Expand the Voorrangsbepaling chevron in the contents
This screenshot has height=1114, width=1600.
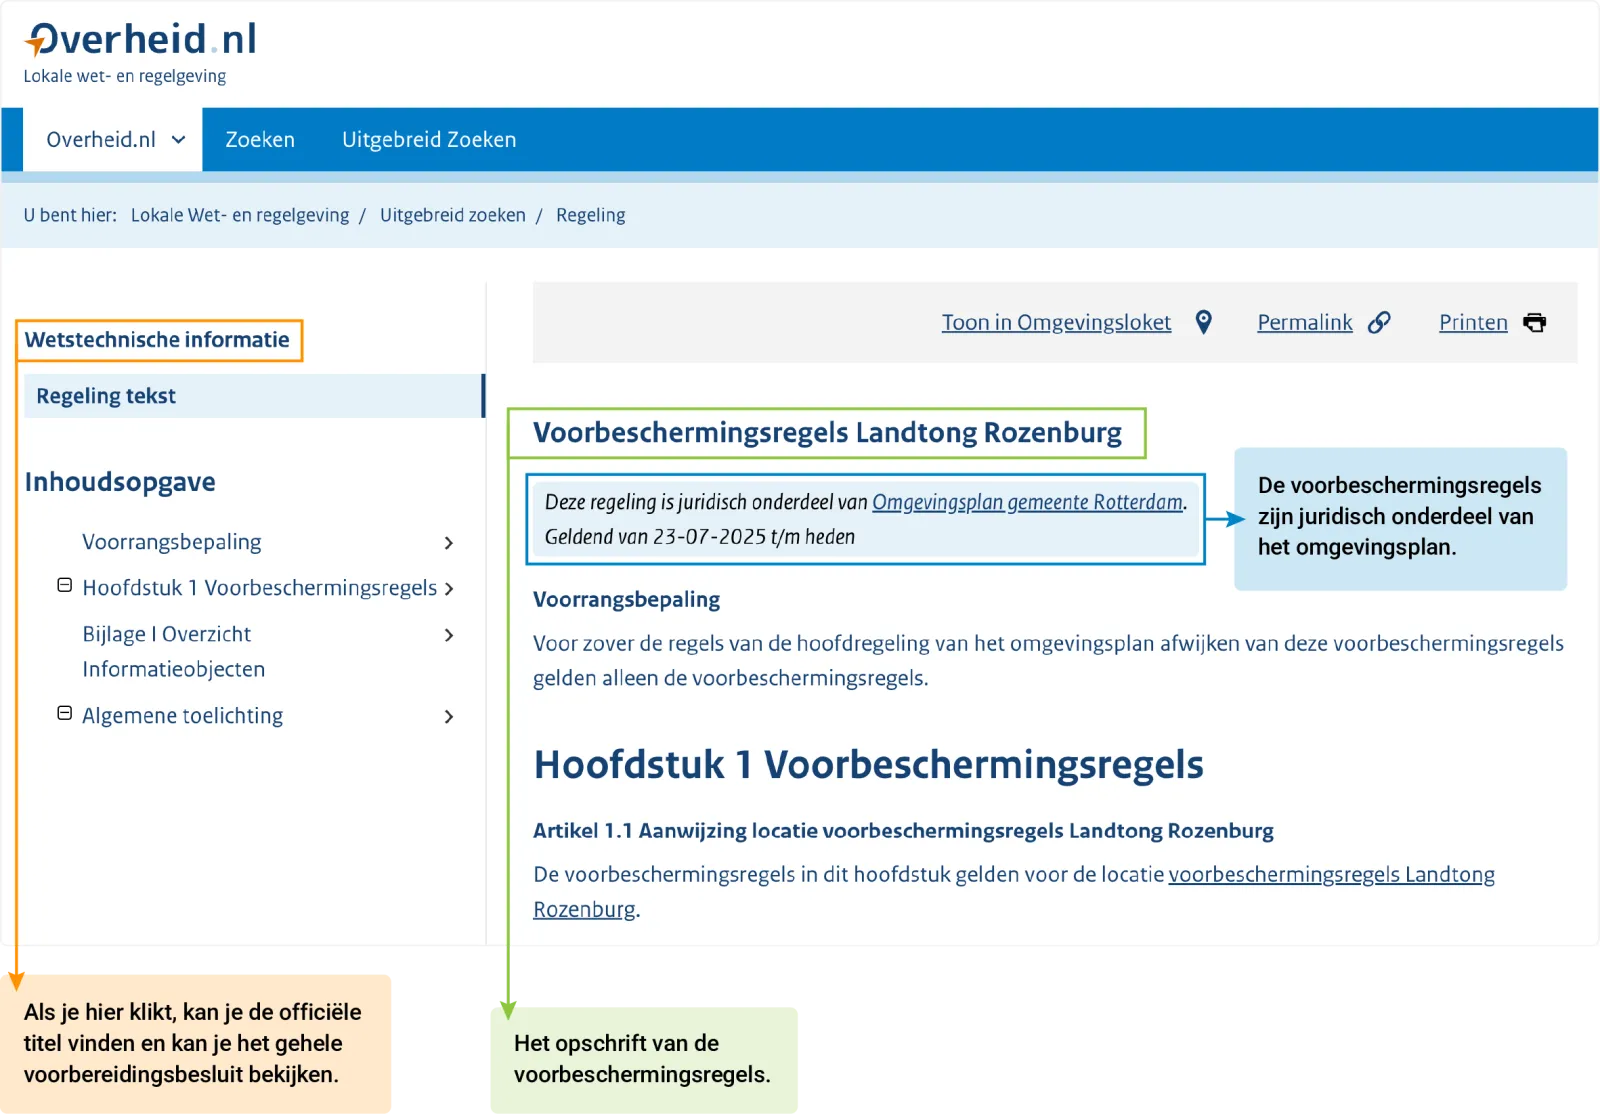pos(450,543)
